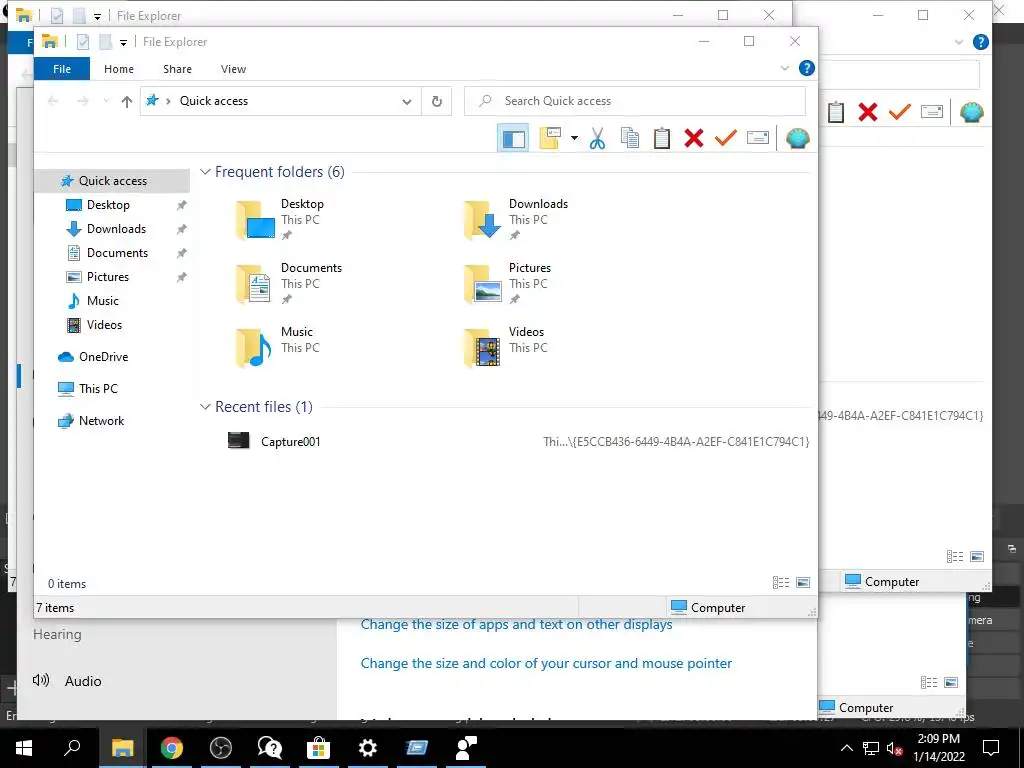Show hidden system tray icons

(x=846, y=748)
